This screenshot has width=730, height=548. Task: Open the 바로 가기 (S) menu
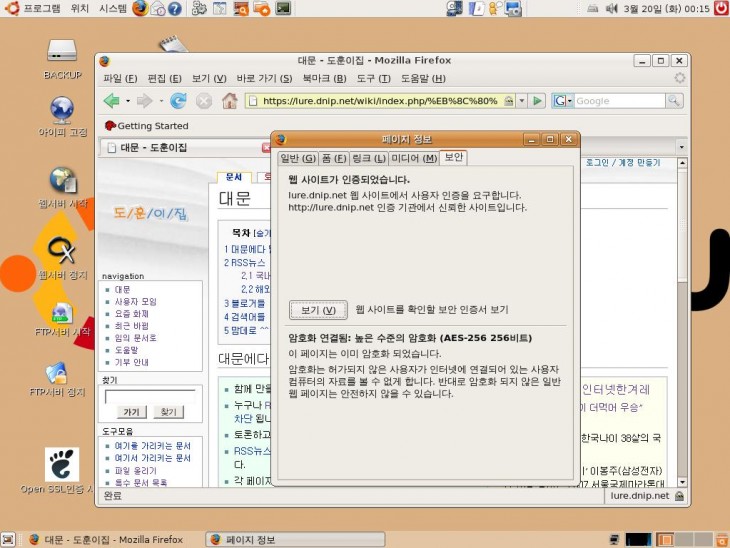coord(264,78)
